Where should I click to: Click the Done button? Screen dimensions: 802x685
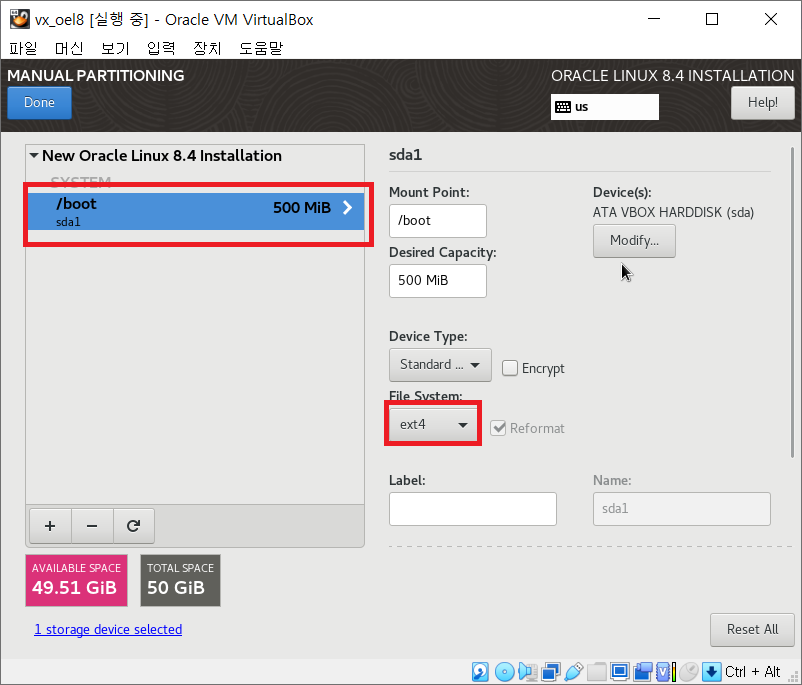pos(39,102)
